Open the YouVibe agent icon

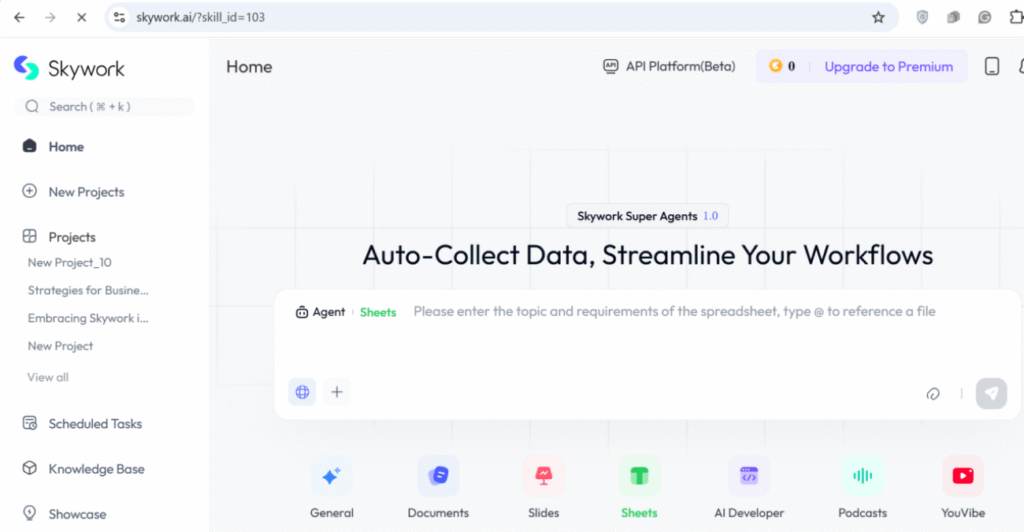pos(962,477)
